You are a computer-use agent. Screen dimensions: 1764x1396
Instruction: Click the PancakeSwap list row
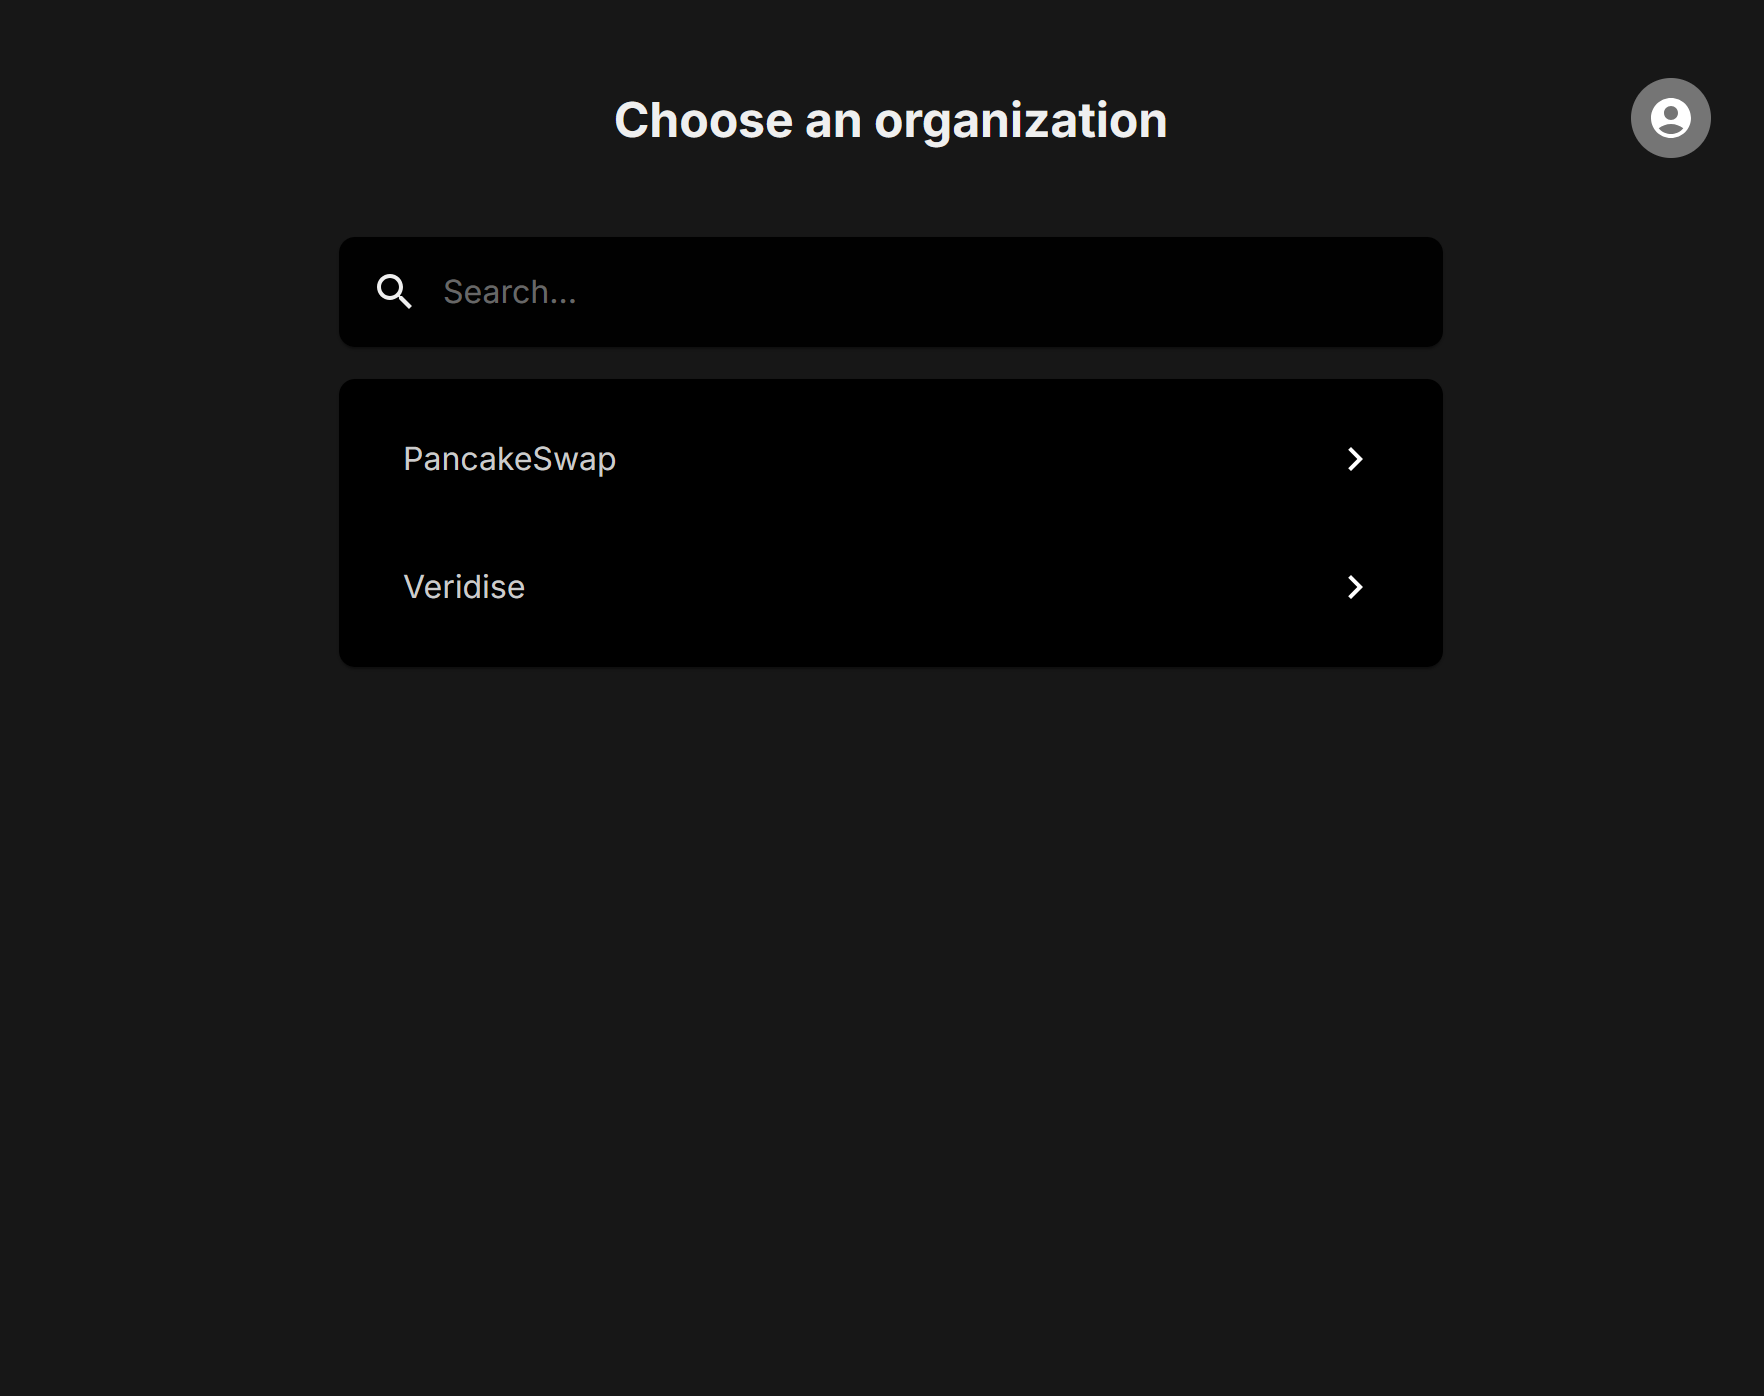tap(890, 459)
